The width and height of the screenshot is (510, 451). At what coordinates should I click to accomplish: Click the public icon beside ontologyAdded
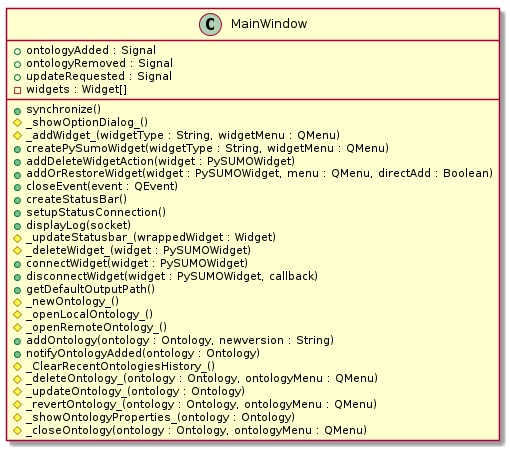[17, 51]
